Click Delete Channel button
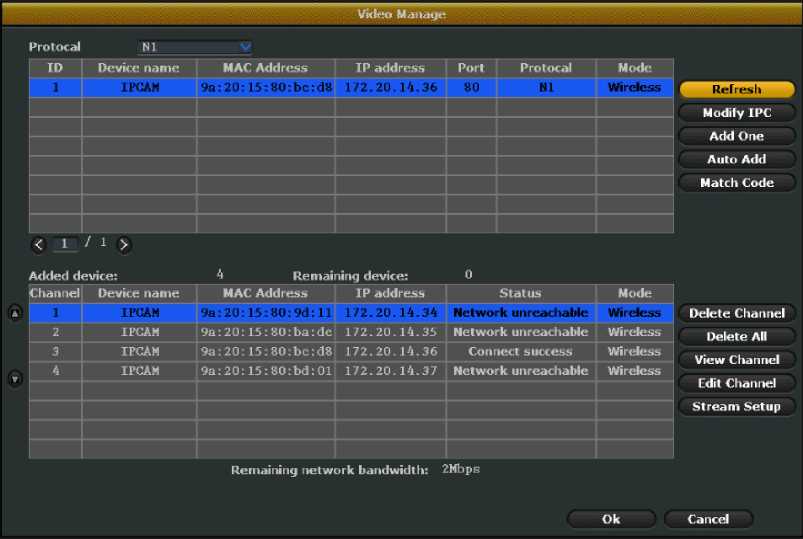 (x=737, y=313)
